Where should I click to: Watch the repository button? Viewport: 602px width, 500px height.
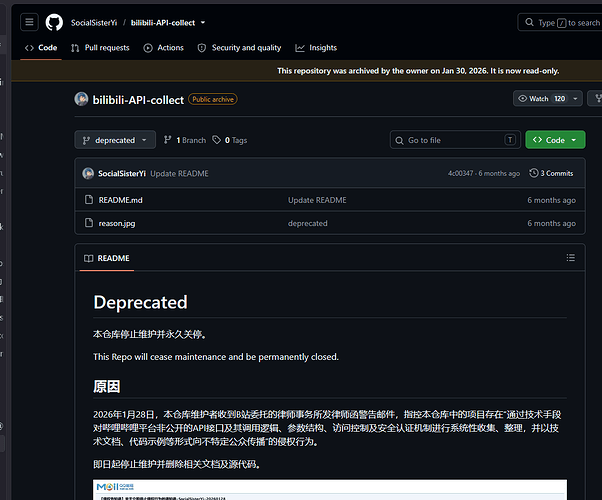541,99
